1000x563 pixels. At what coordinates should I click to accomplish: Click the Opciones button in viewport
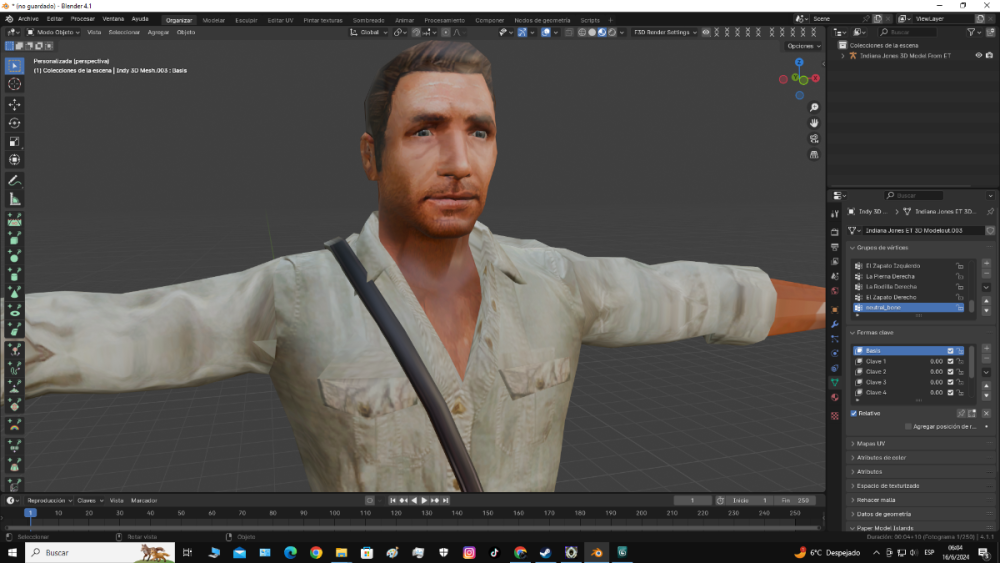[x=802, y=46]
